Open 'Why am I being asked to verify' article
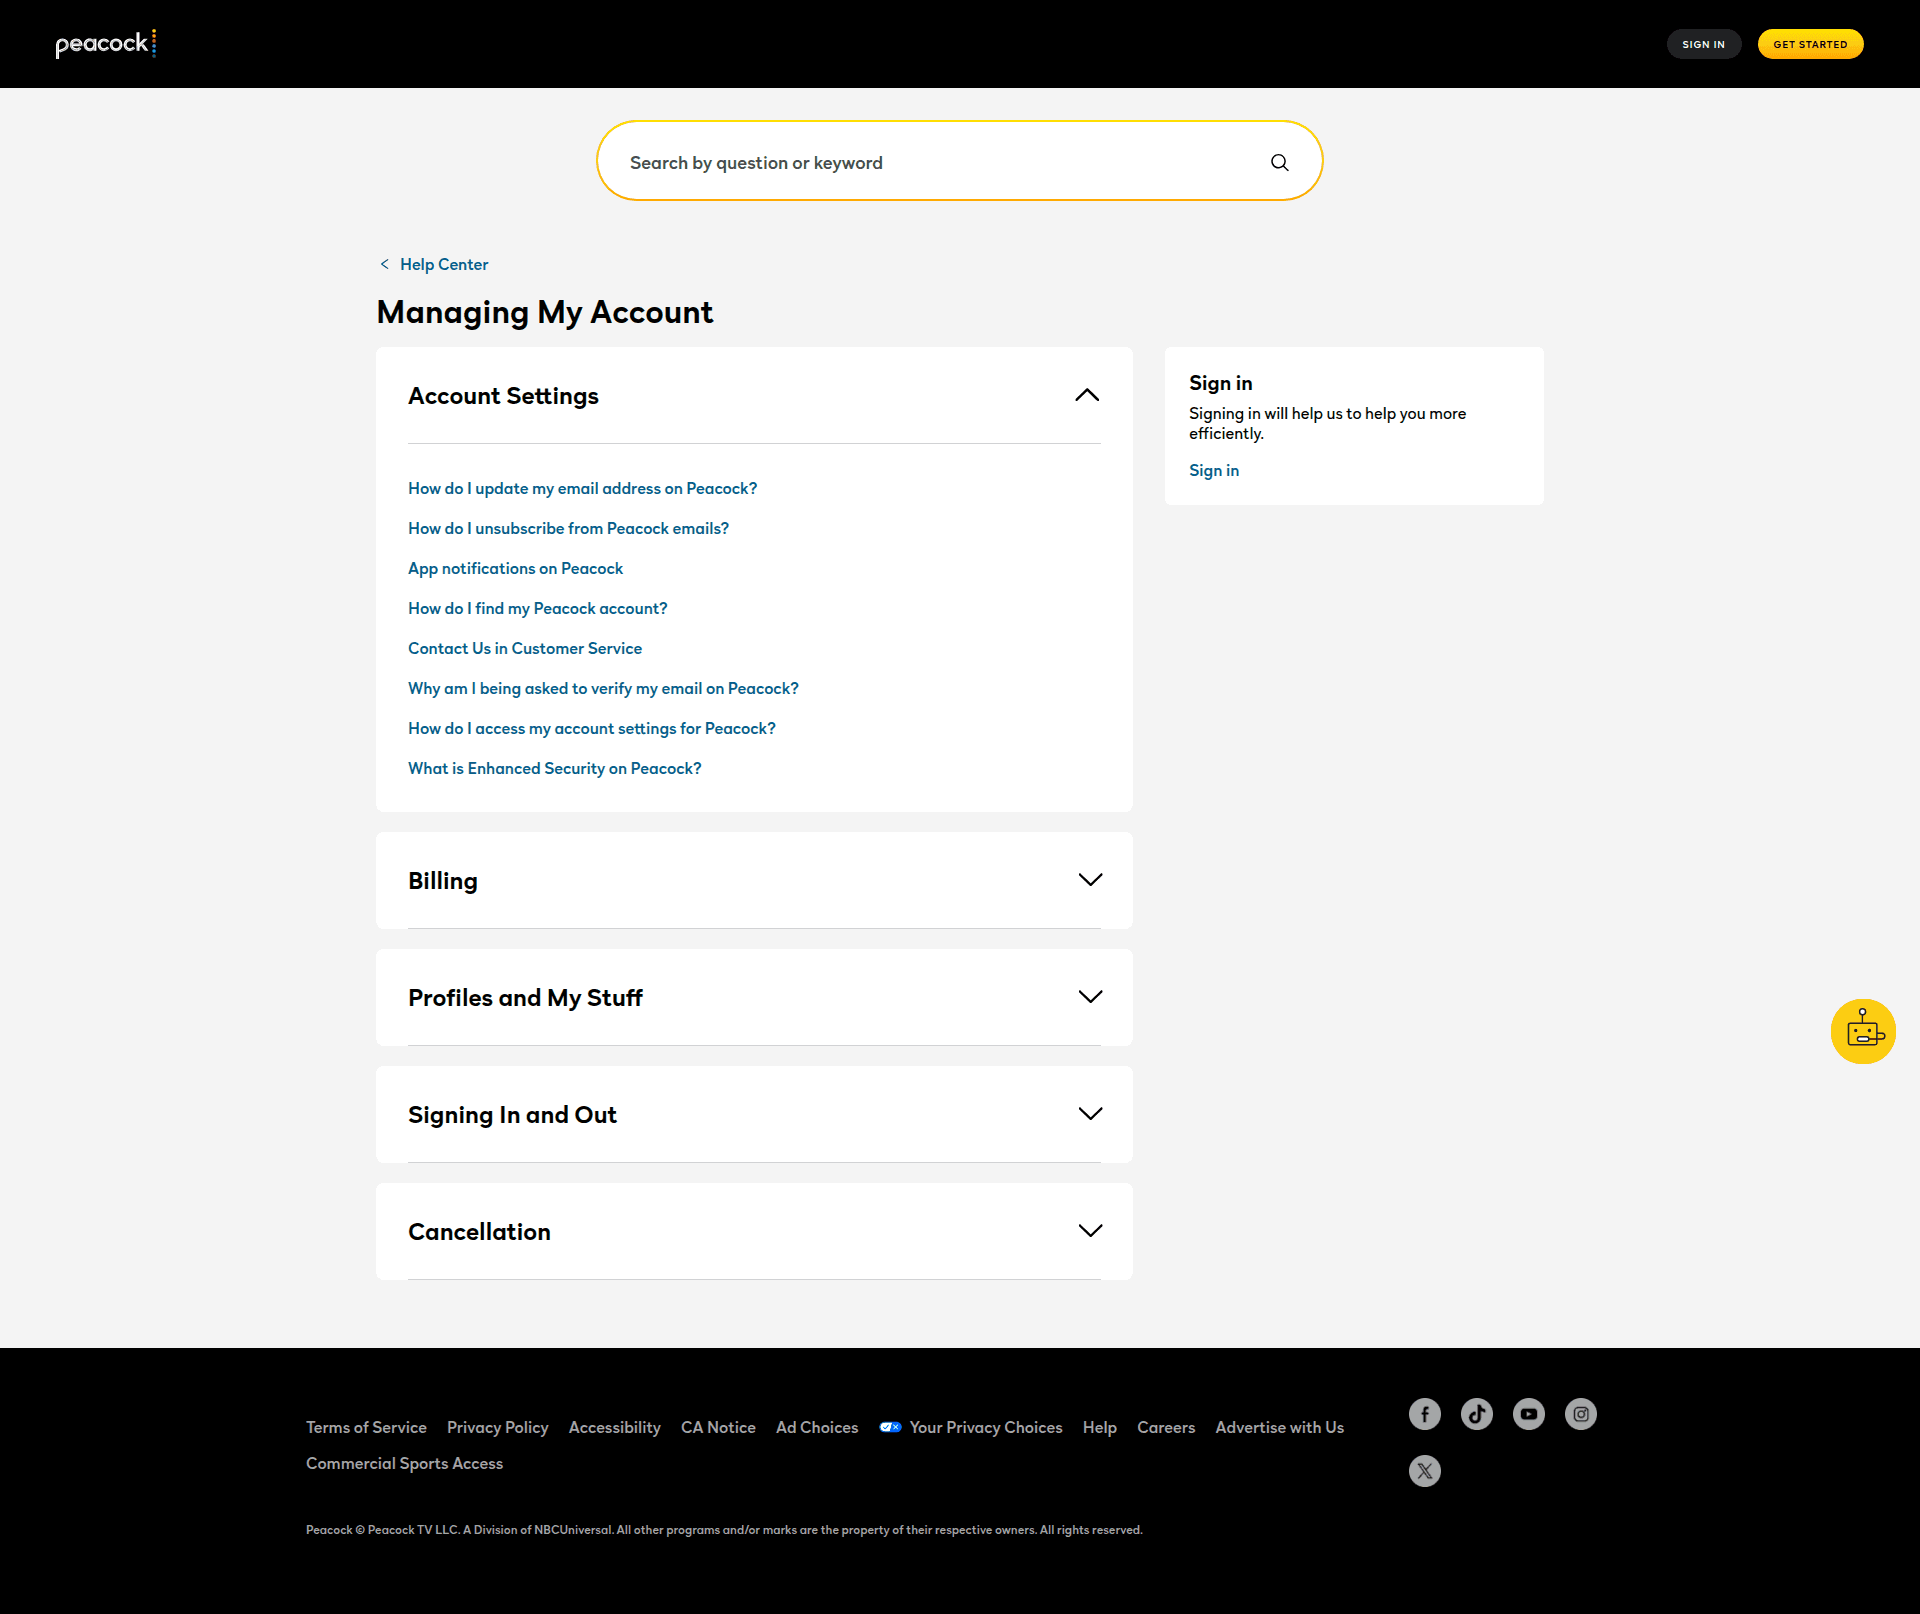1920x1614 pixels. (603, 688)
